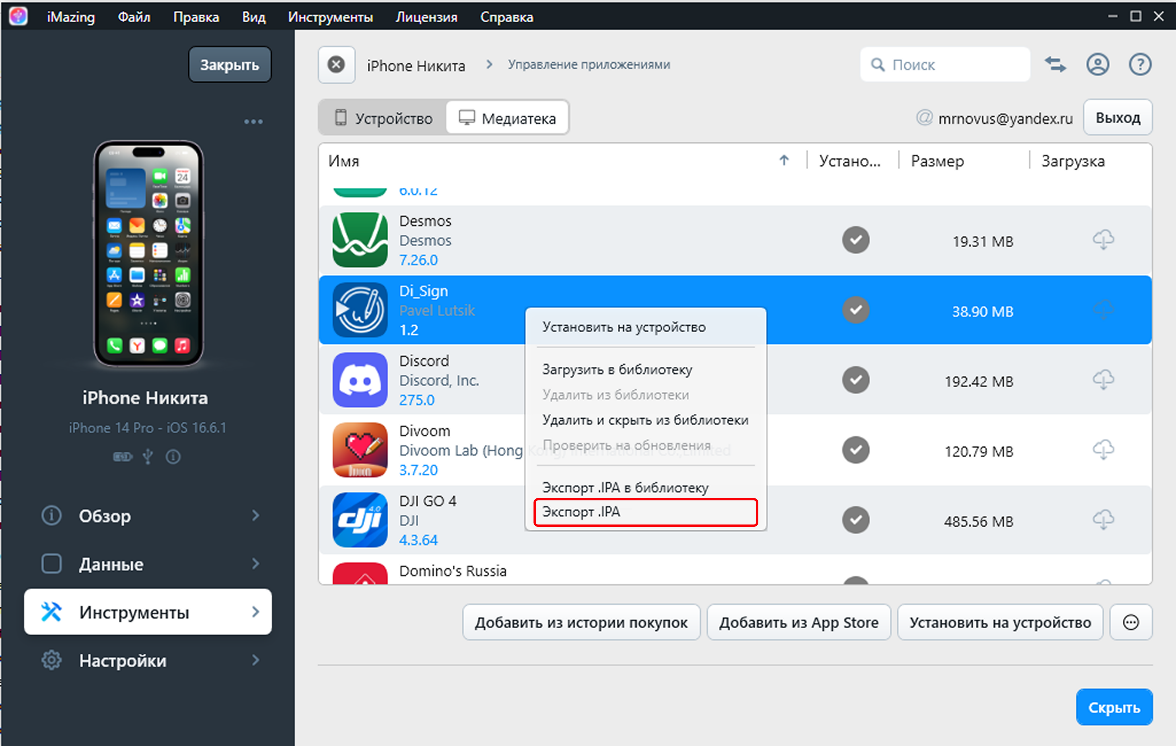Open the user account icon
1176x746 pixels.
tap(1098, 65)
